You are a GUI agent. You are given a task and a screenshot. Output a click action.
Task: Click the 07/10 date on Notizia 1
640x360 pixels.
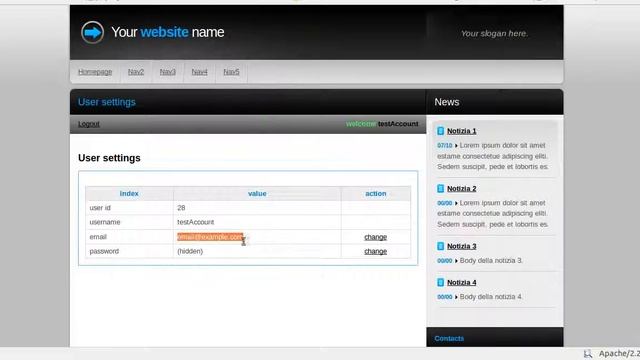pos(444,145)
